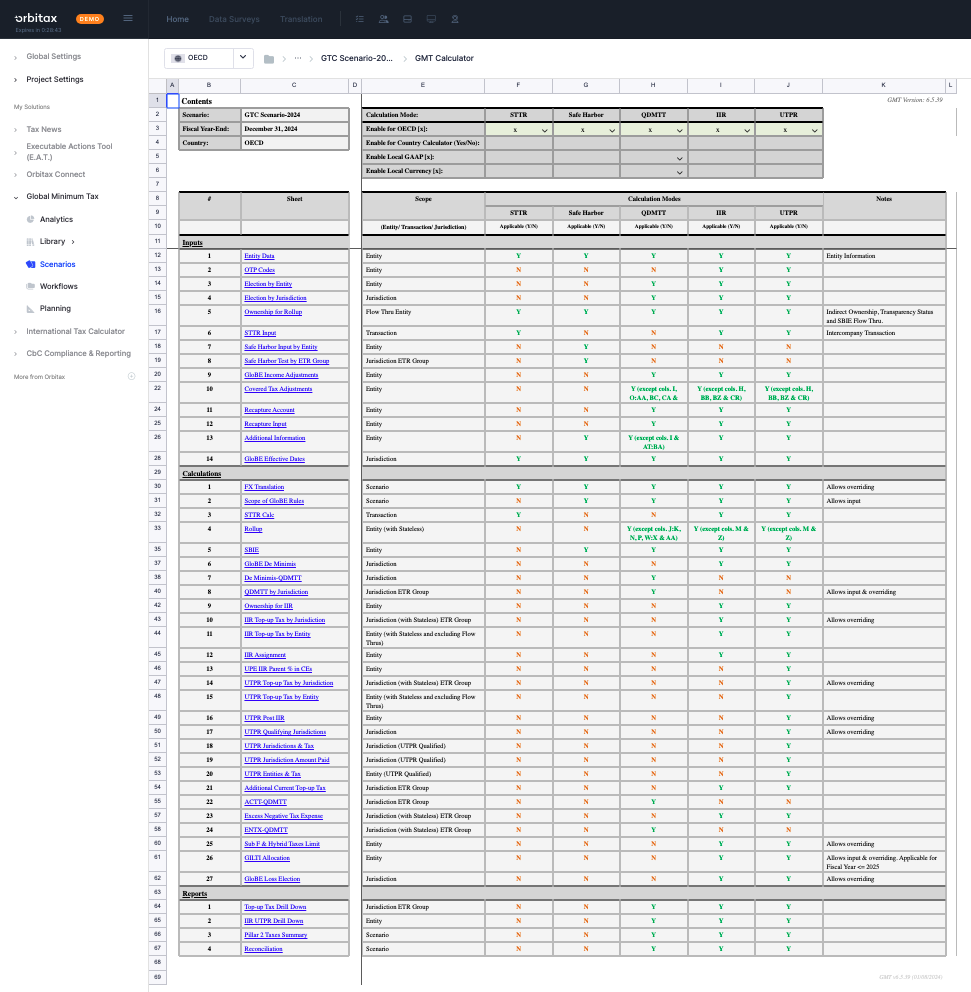
Task: Expand the OECD country selector dropdown
Action: pos(240,58)
